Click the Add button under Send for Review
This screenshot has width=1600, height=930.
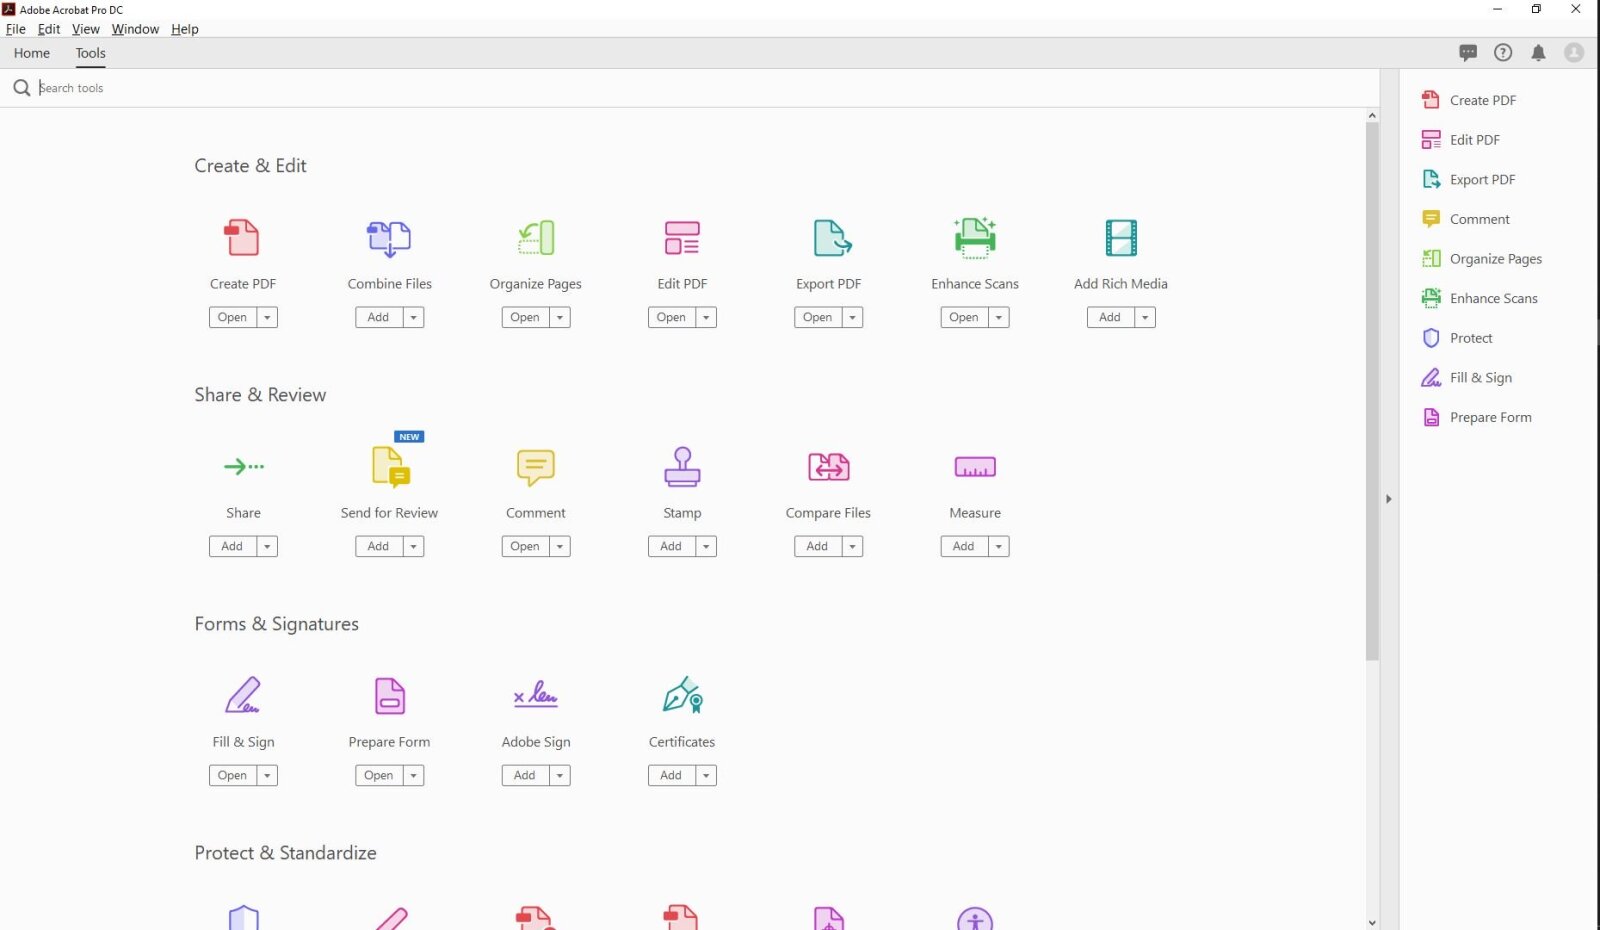377,546
